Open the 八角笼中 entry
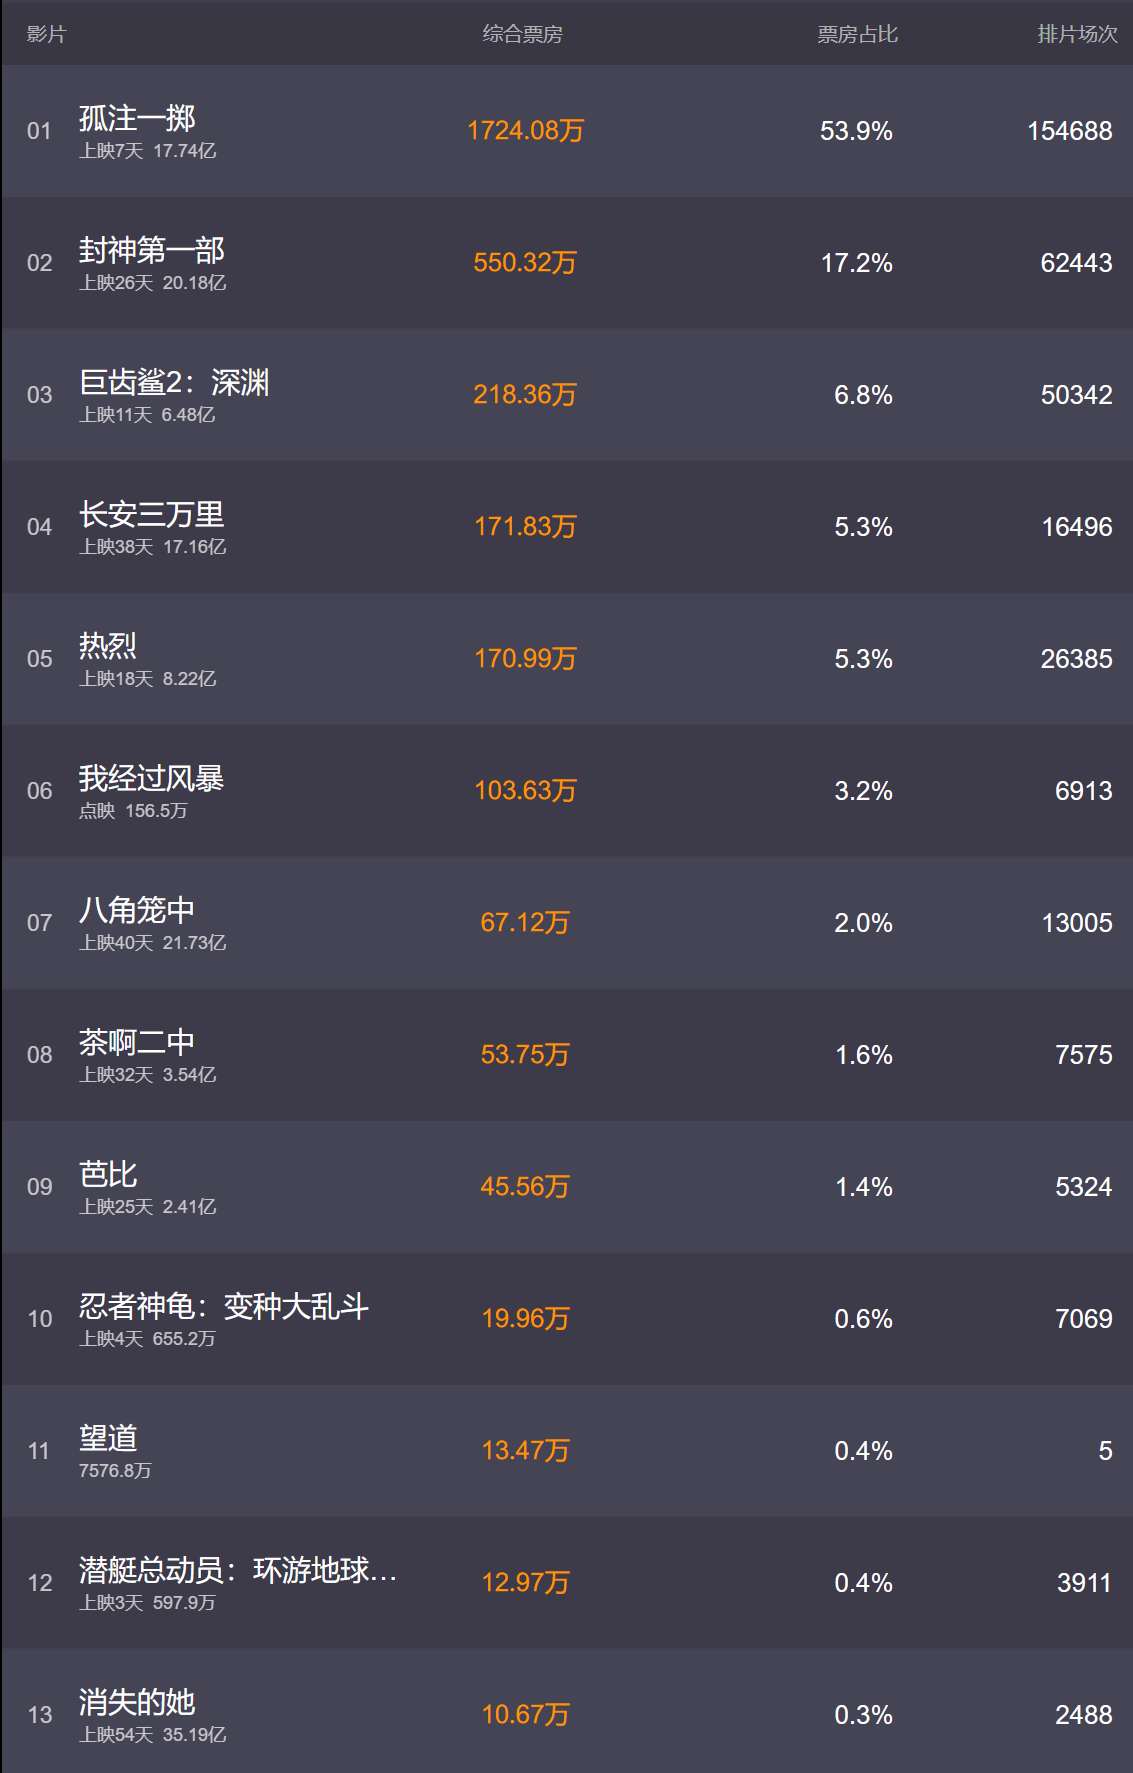 click(566, 923)
